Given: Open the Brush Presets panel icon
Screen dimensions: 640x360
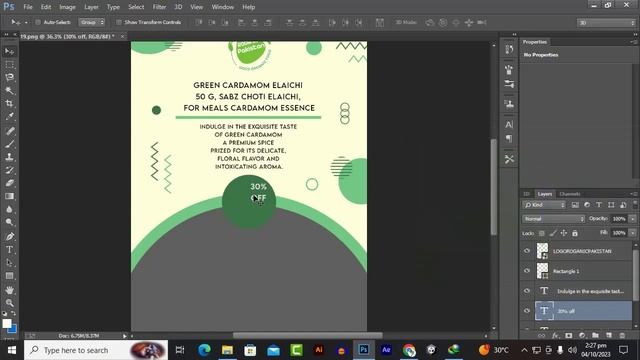Looking at the screenshot, I should pos(509,84).
